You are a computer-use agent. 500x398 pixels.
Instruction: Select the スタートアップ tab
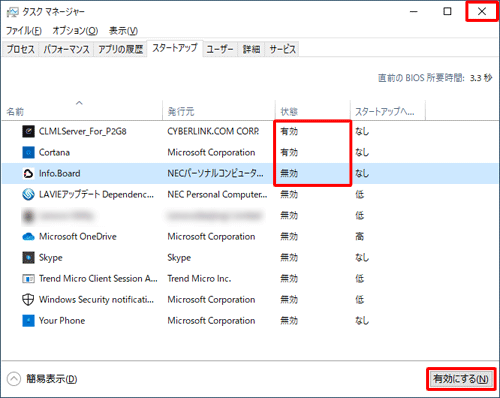(x=175, y=48)
